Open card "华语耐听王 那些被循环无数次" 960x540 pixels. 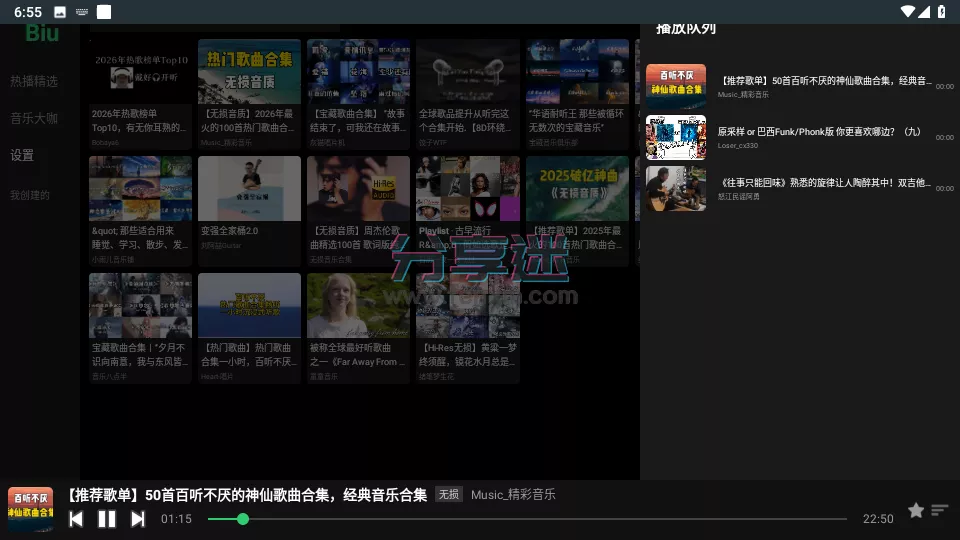(577, 94)
